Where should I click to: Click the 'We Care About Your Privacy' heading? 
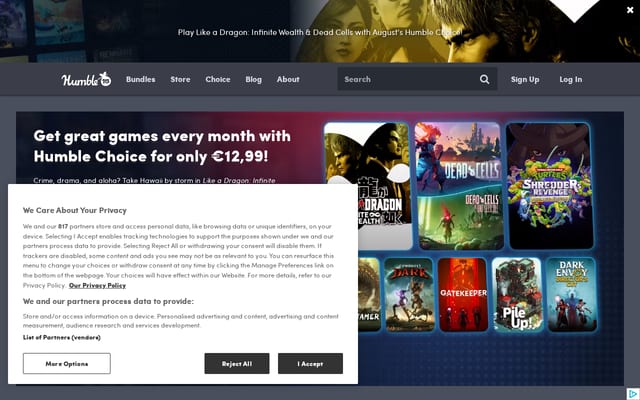click(x=75, y=210)
